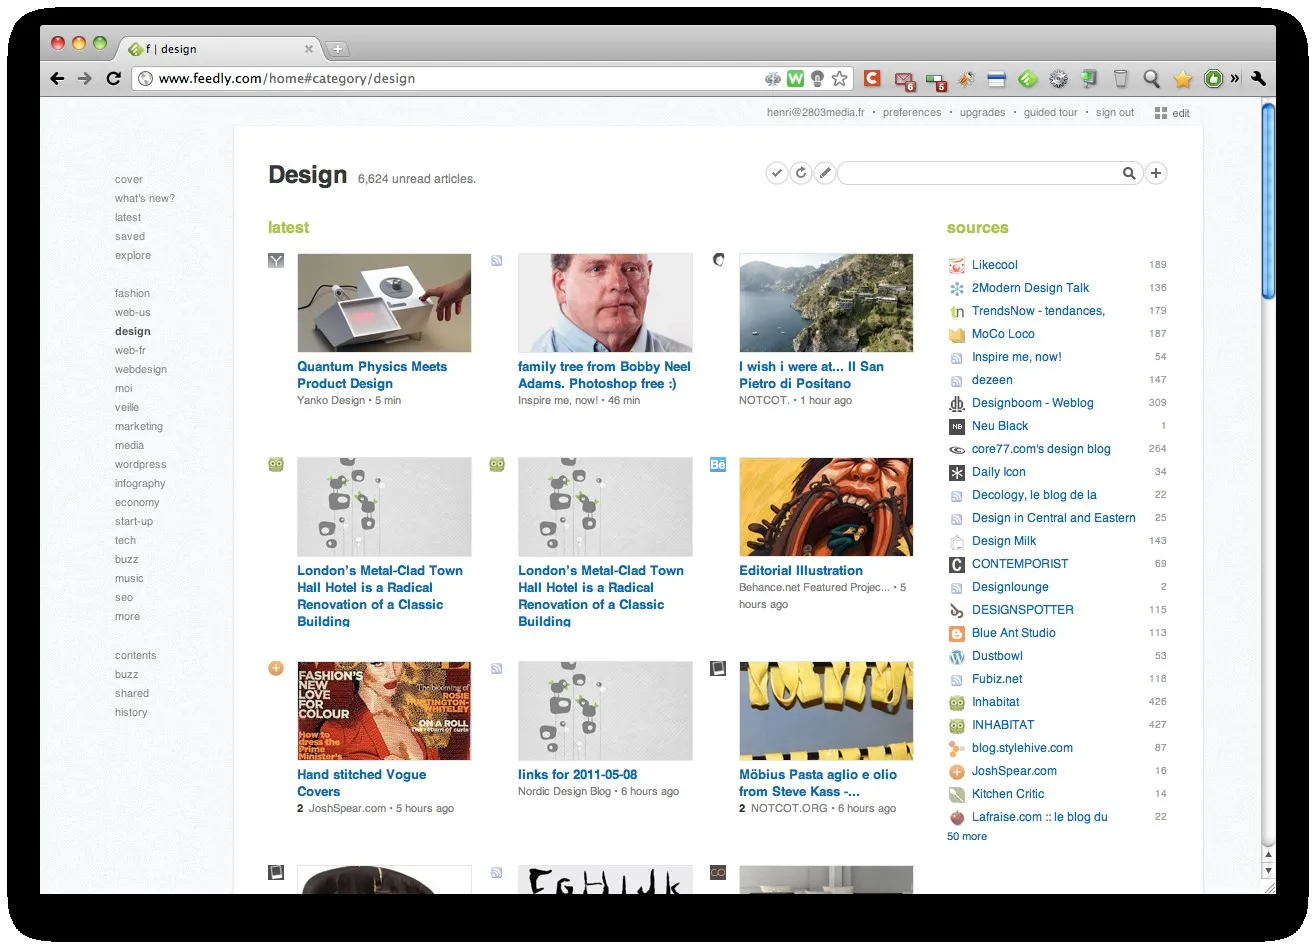Screen dimensions: 1316x949
Task: Open the CONTEMPORIST source
Action: pyautogui.click(x=1020, y=564)
